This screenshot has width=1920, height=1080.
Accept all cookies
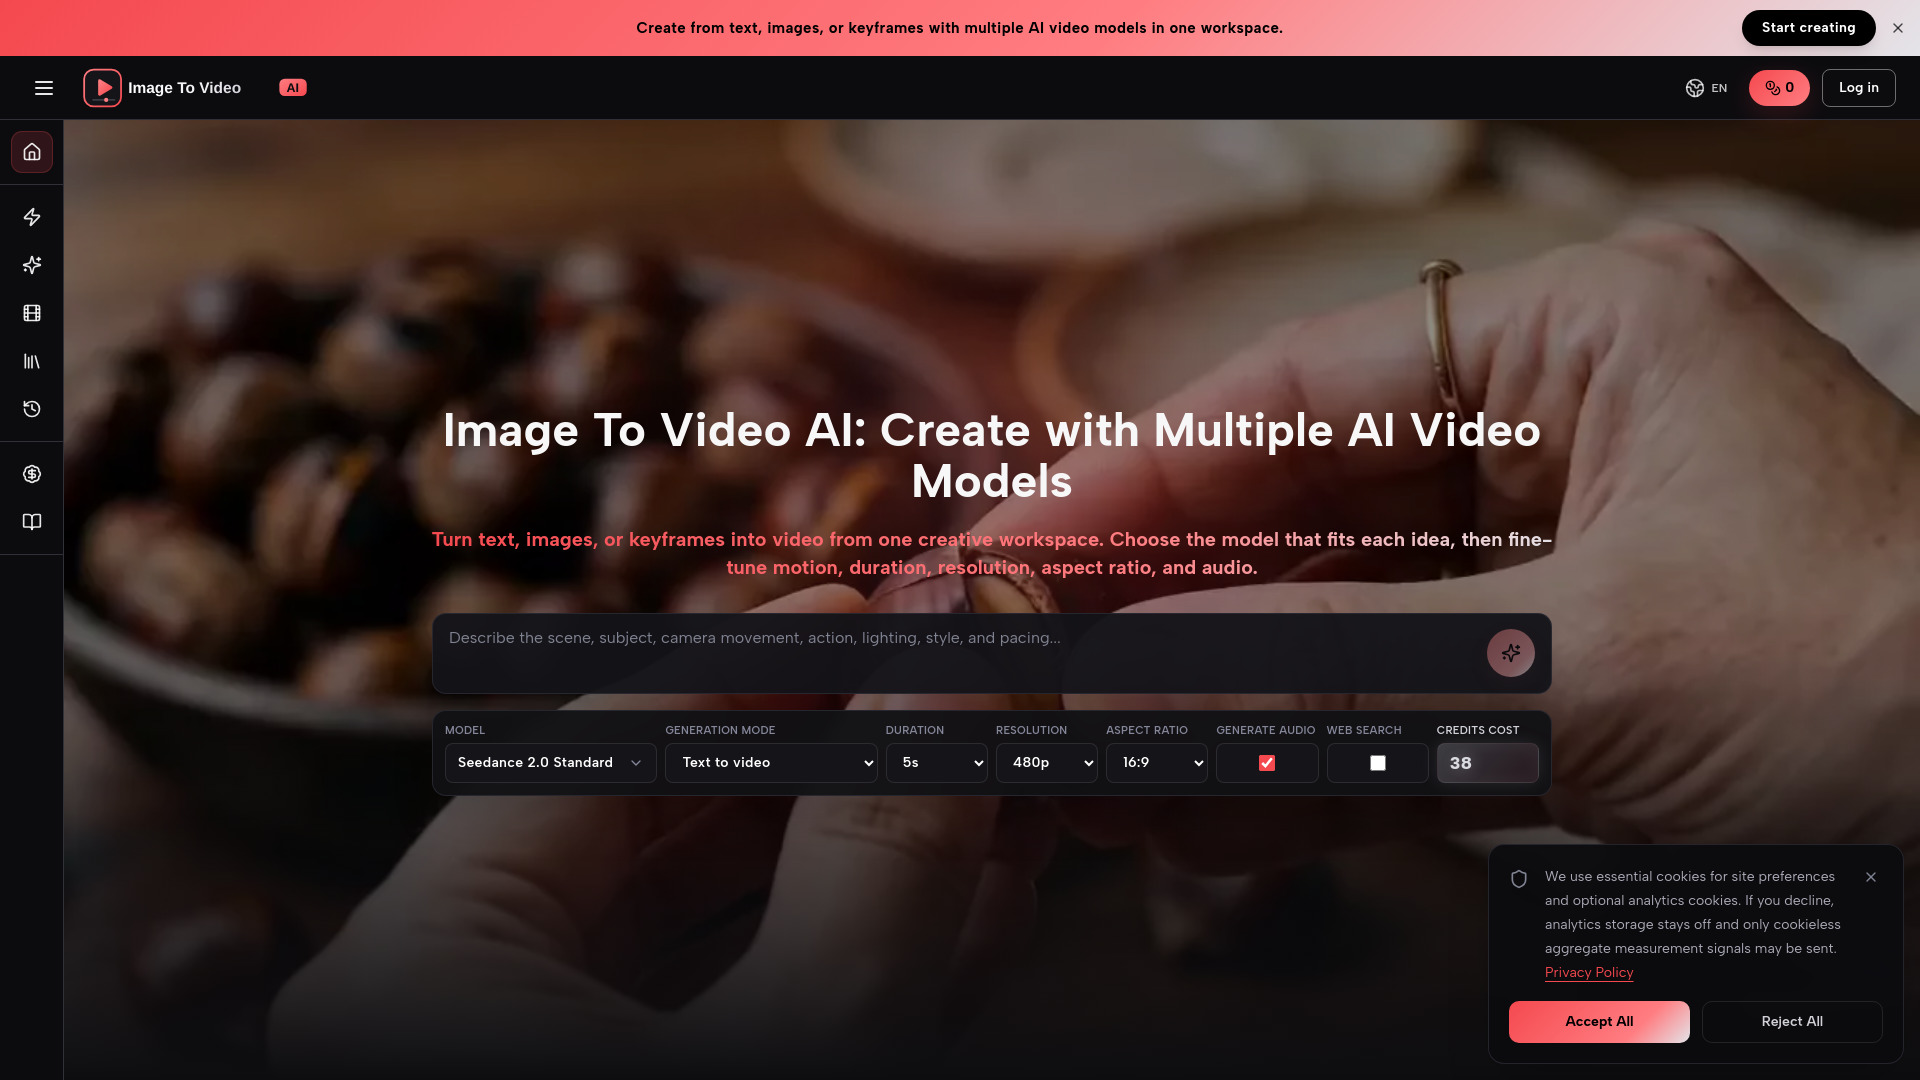tap(1598, 1022)
